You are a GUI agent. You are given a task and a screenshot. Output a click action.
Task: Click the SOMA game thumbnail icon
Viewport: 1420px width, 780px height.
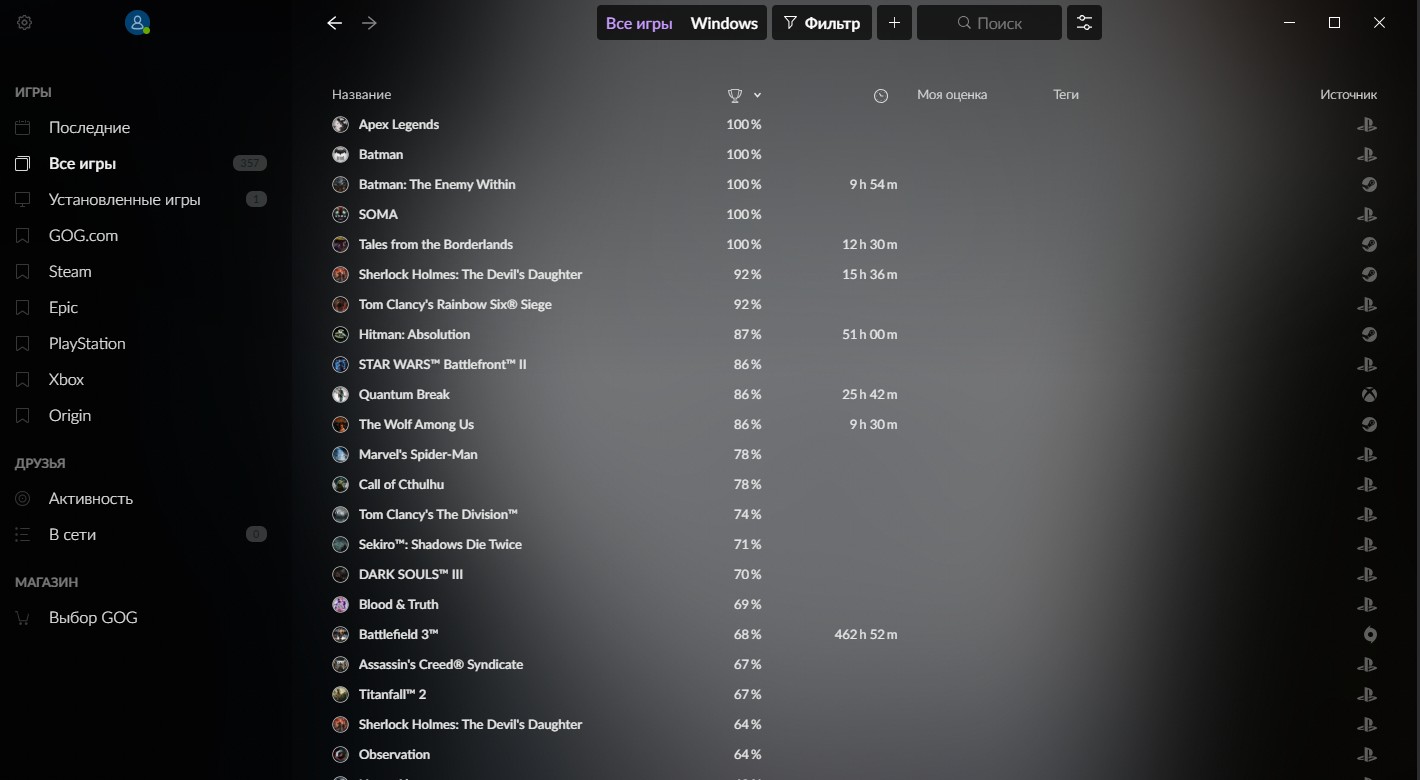340,215
